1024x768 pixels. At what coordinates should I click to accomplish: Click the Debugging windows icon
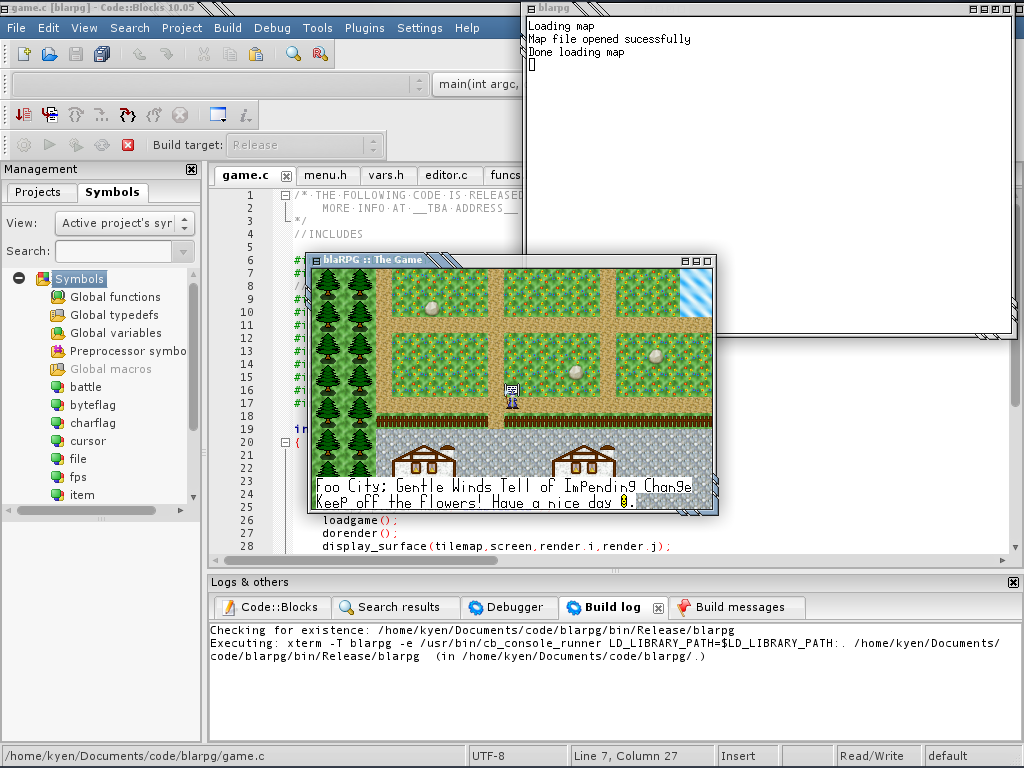coord(218,115)
